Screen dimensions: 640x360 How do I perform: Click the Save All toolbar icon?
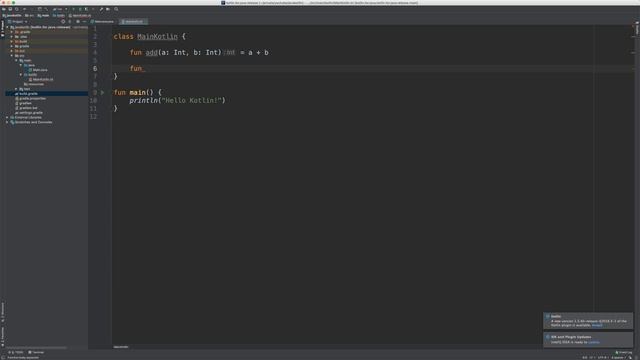pos(10,9)
